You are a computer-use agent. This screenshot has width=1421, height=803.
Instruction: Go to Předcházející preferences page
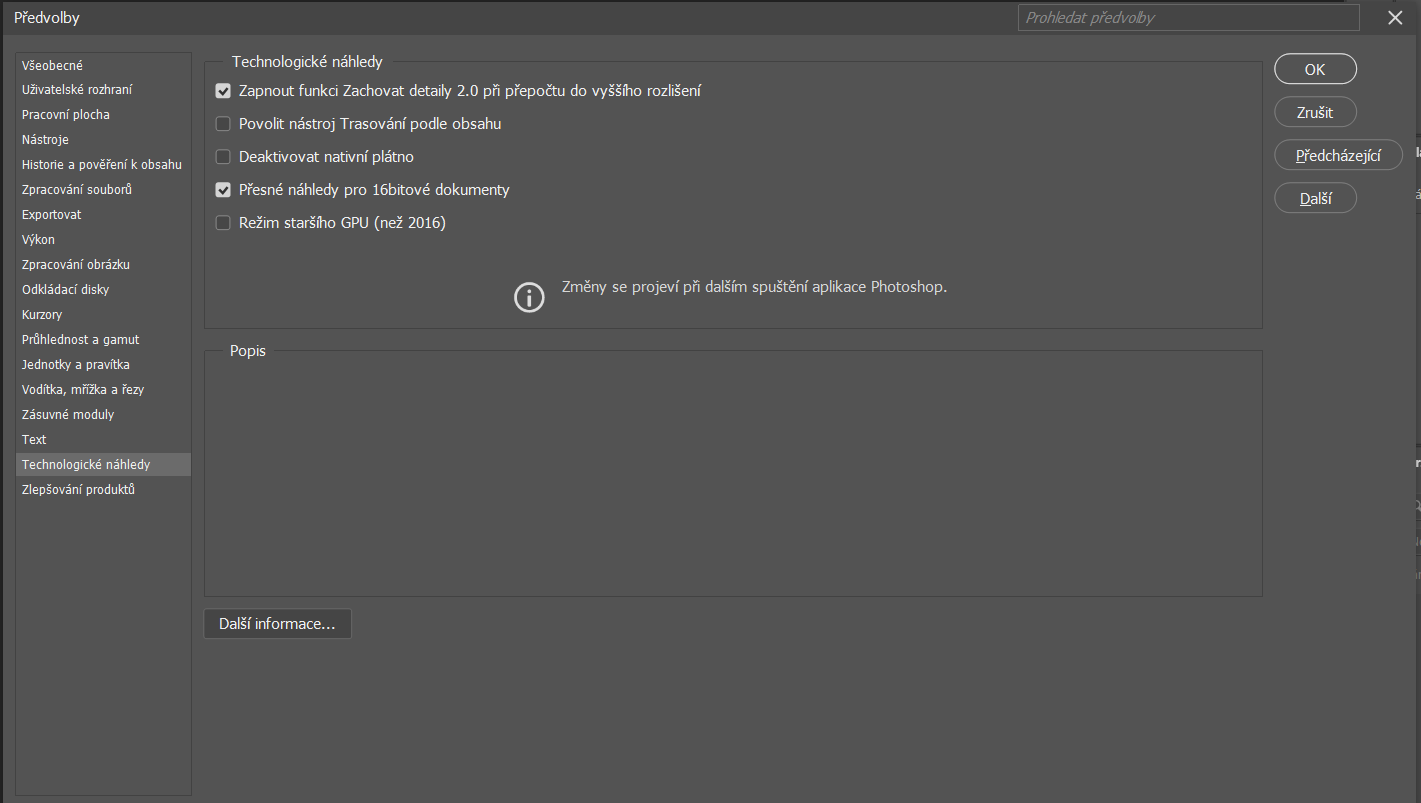pyautogui.click(x=1337, y=155)
